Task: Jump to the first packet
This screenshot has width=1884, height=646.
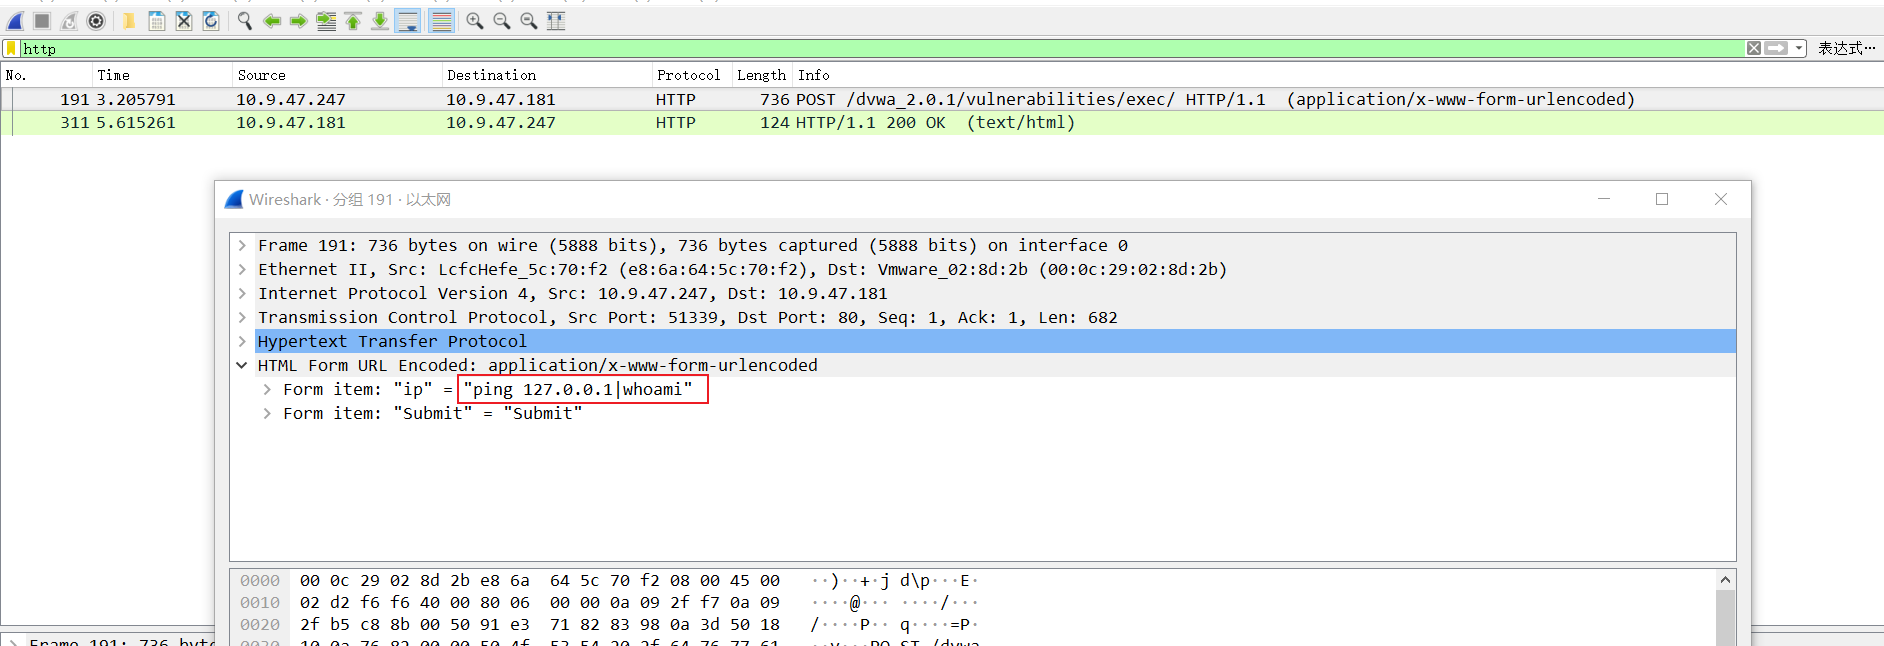Action: click(x=353, y=21)
